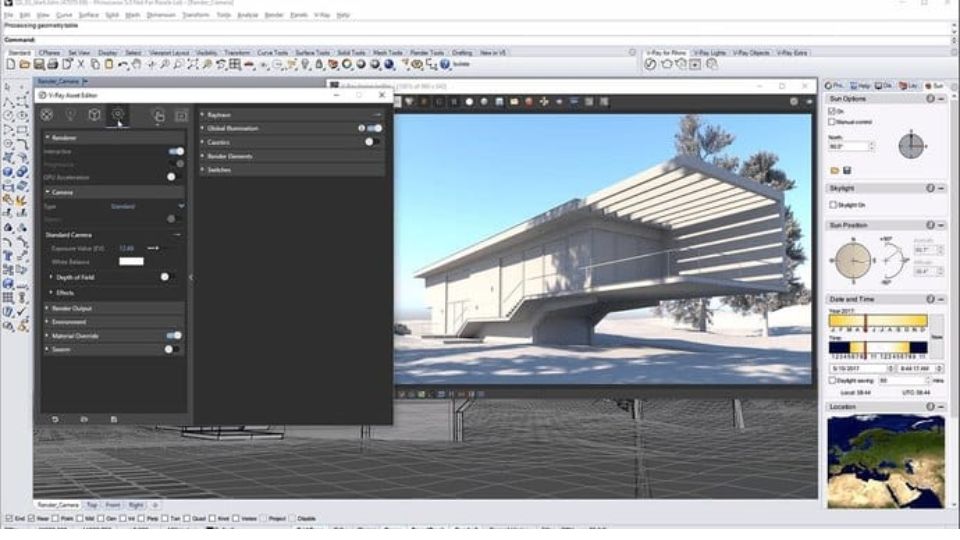Click the load settings folder icon in Asset Editor
This screenshot has height=540, width=960.
click(x=84, y=419)
